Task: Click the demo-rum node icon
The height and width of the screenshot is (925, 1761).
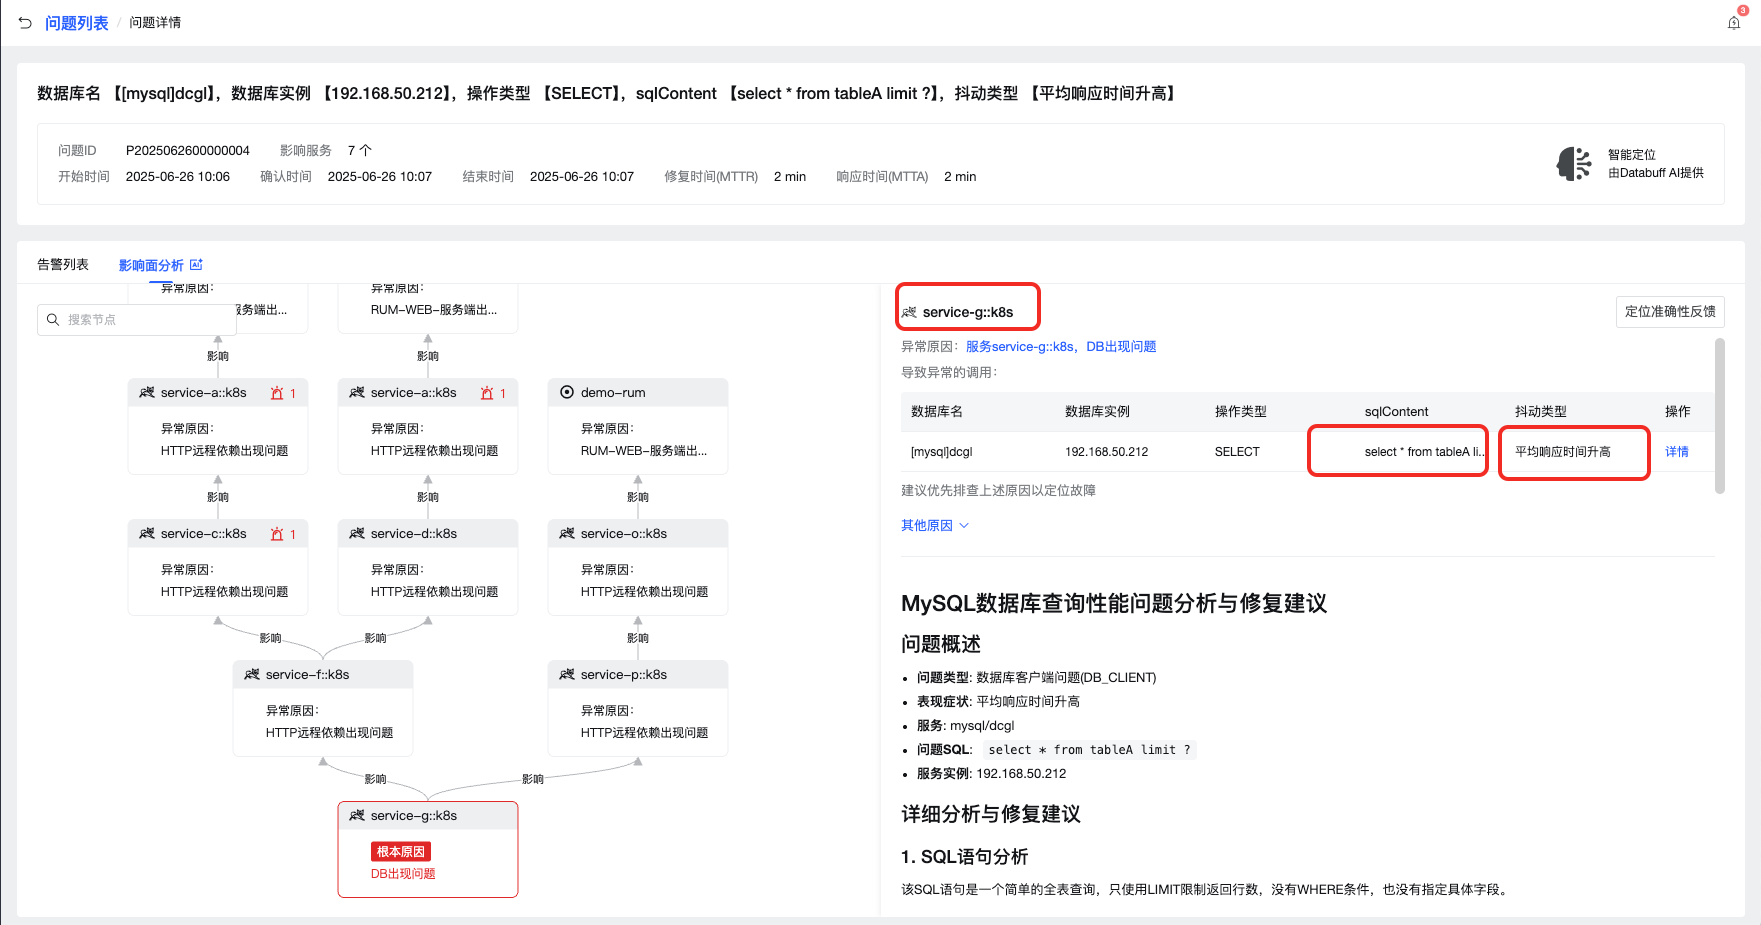Action: coord(567,393)
